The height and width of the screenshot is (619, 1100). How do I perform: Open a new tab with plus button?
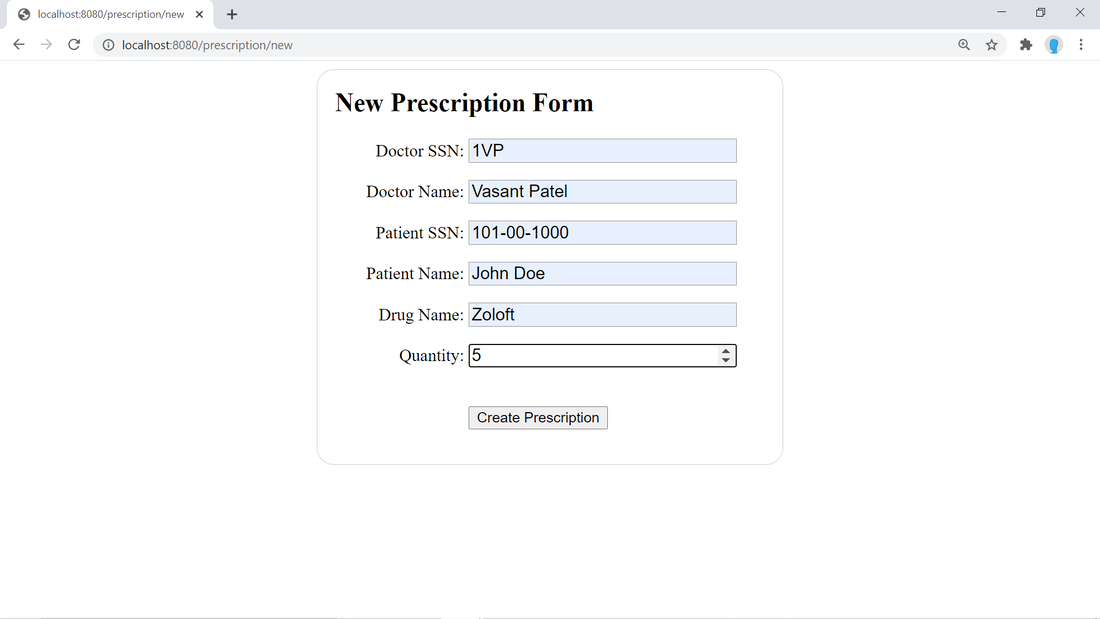pyautogui.click(x=232, y=15)
